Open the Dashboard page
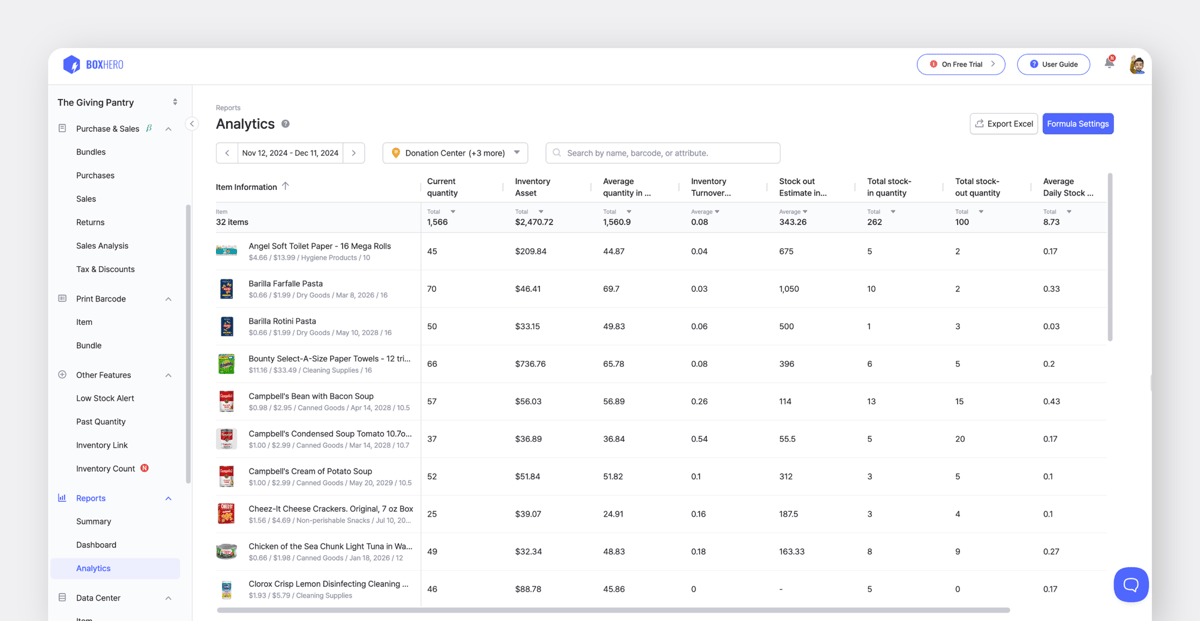The image size is (1200, 621). pos(95,544)
